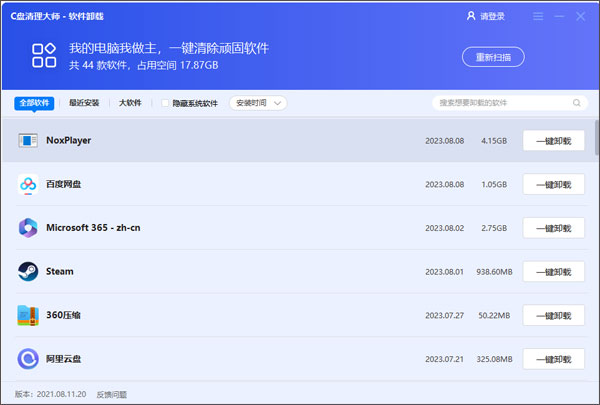Select the Microsoft 365 - zh-cn name

[x=93, y=228]
